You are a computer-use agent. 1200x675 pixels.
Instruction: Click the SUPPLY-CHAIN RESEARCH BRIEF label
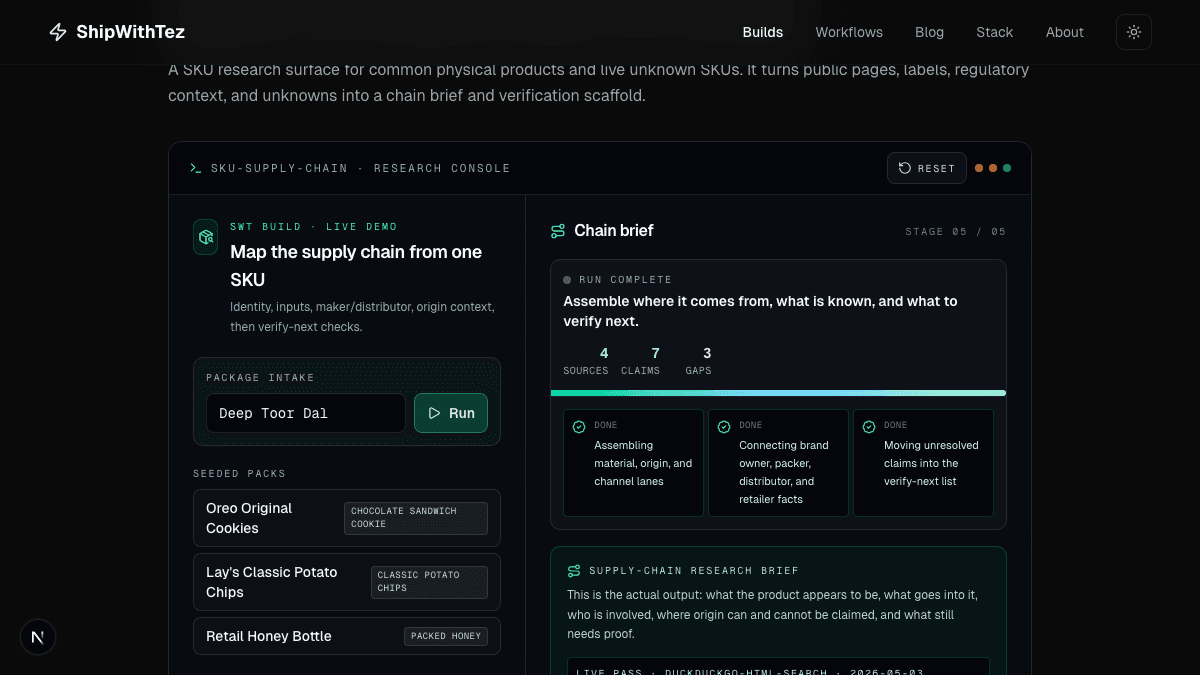tap(694, 571)
